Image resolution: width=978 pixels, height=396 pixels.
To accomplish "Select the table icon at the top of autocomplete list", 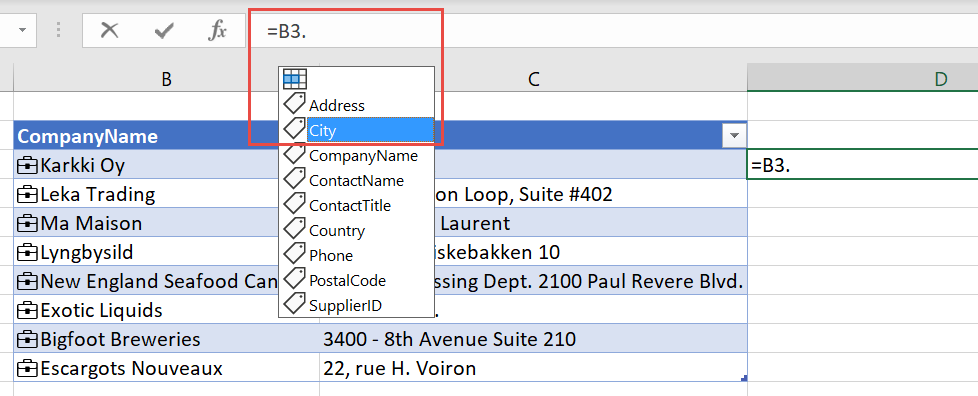I will (x=295, y=79).
